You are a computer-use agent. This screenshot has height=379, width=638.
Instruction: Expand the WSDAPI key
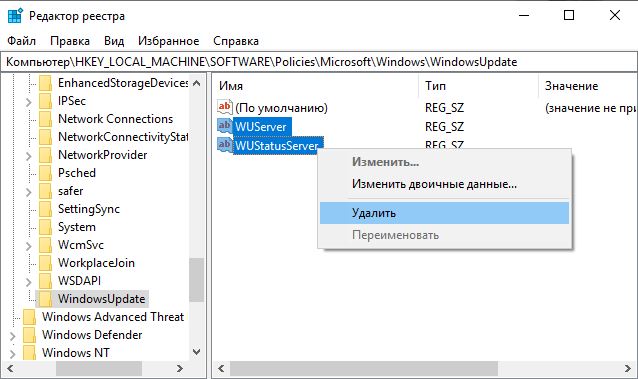tap(28, 281)
